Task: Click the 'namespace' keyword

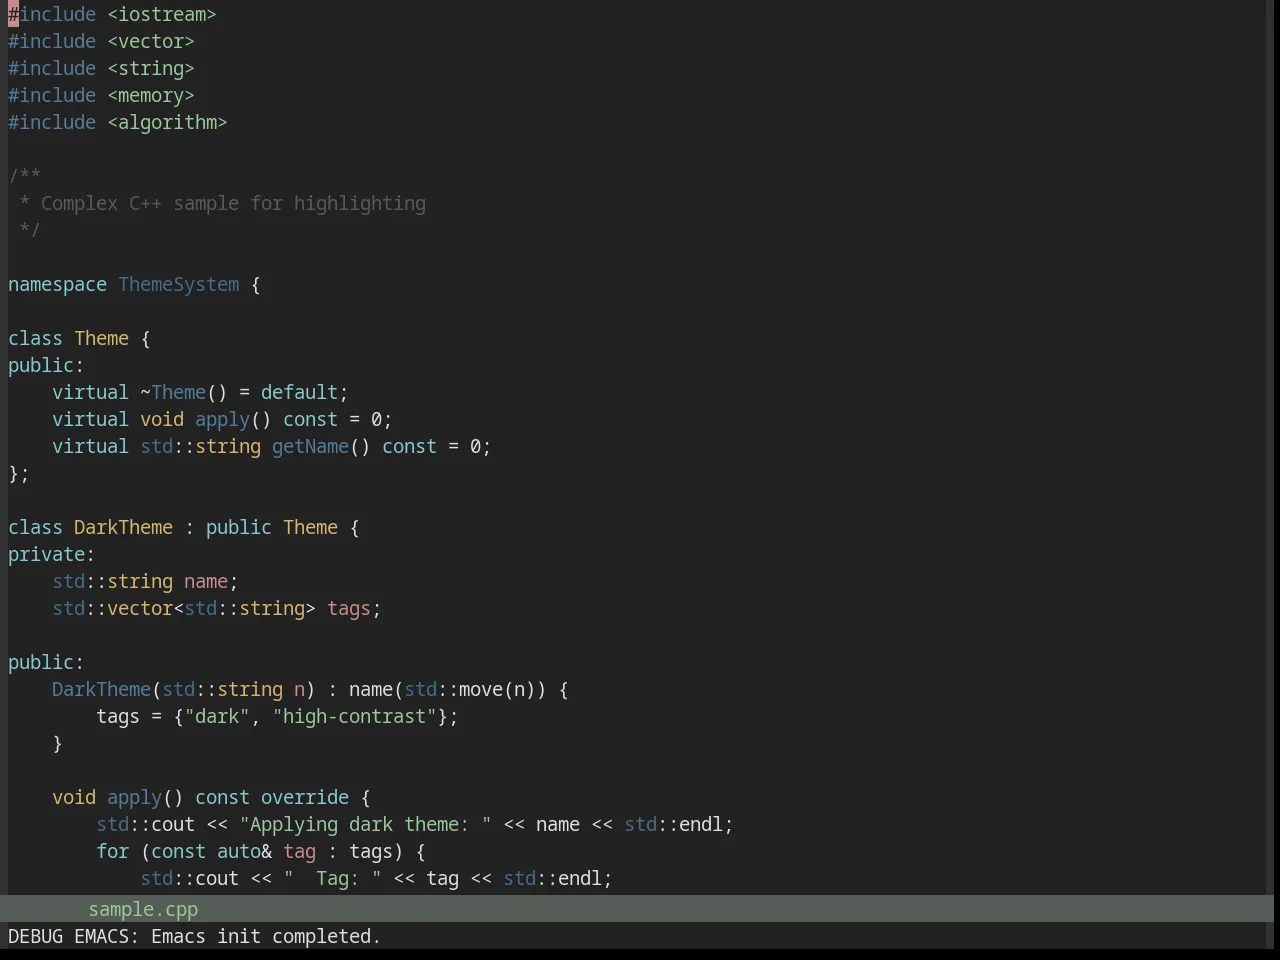Action: (57, 284)
